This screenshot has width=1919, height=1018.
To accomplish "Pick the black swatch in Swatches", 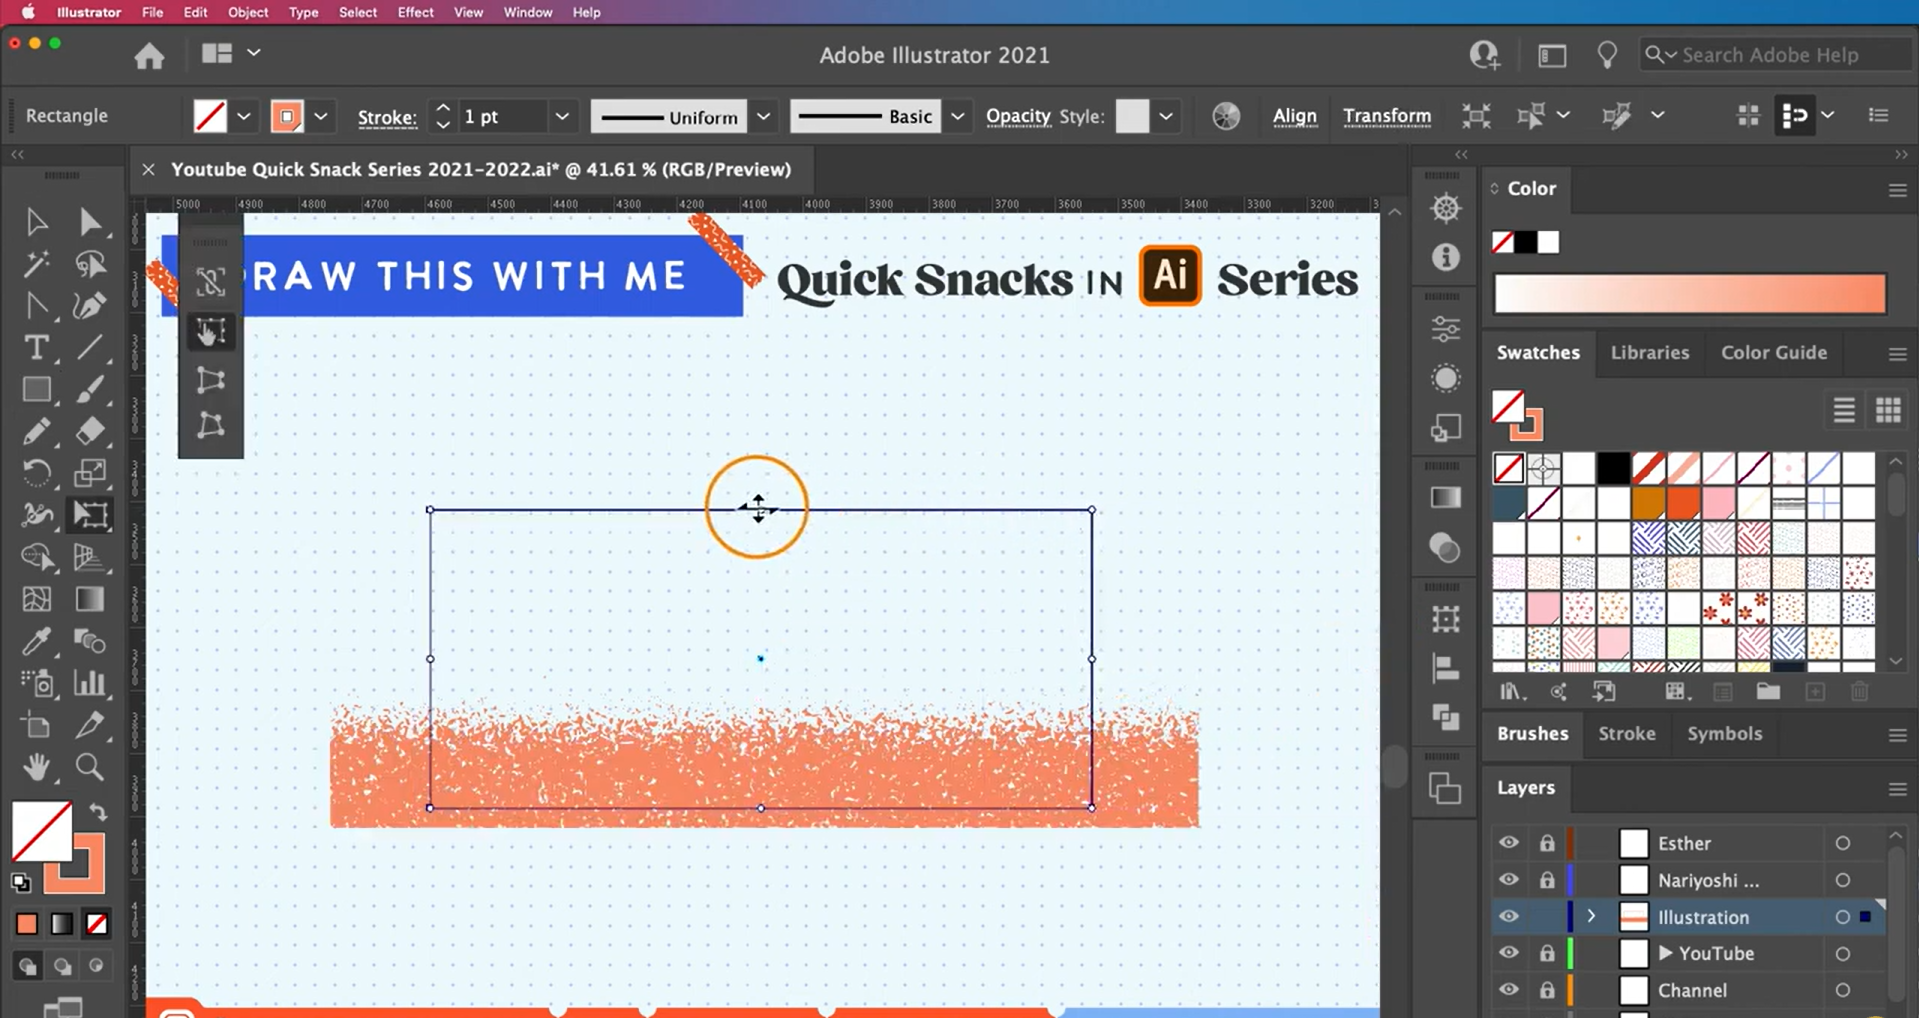I will coord(1613,468).
